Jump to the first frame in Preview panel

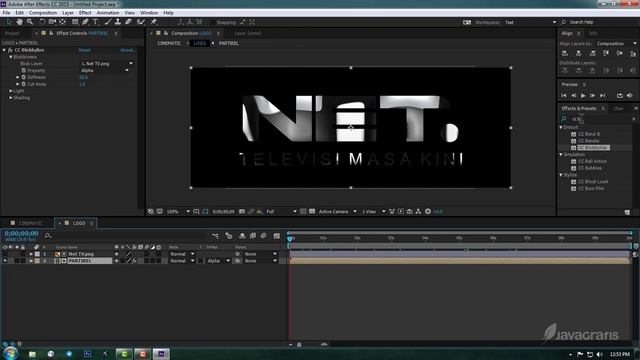click(564, 96)
